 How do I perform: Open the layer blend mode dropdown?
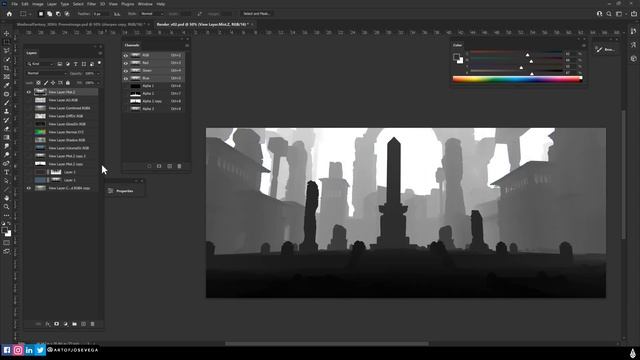click(46, 73)
